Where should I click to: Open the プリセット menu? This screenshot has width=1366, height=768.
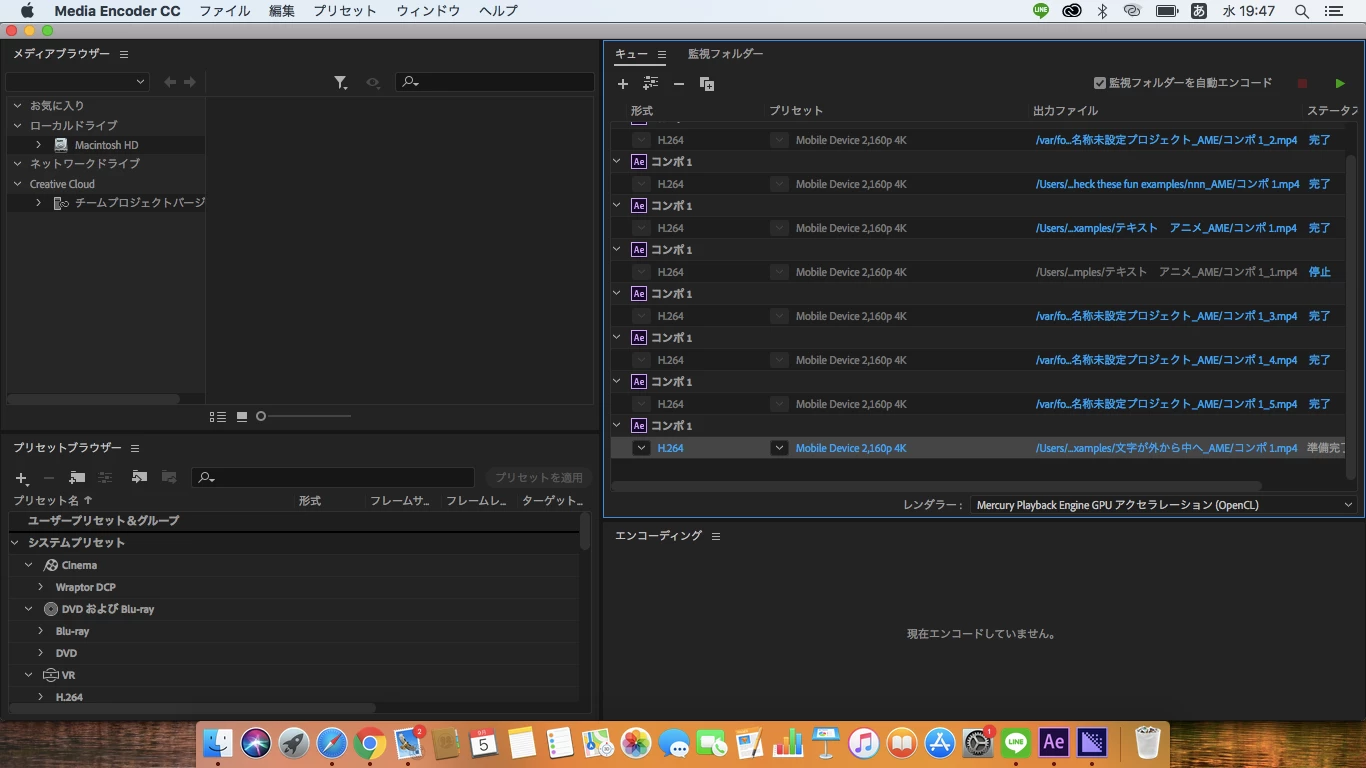tap(345, 11)
